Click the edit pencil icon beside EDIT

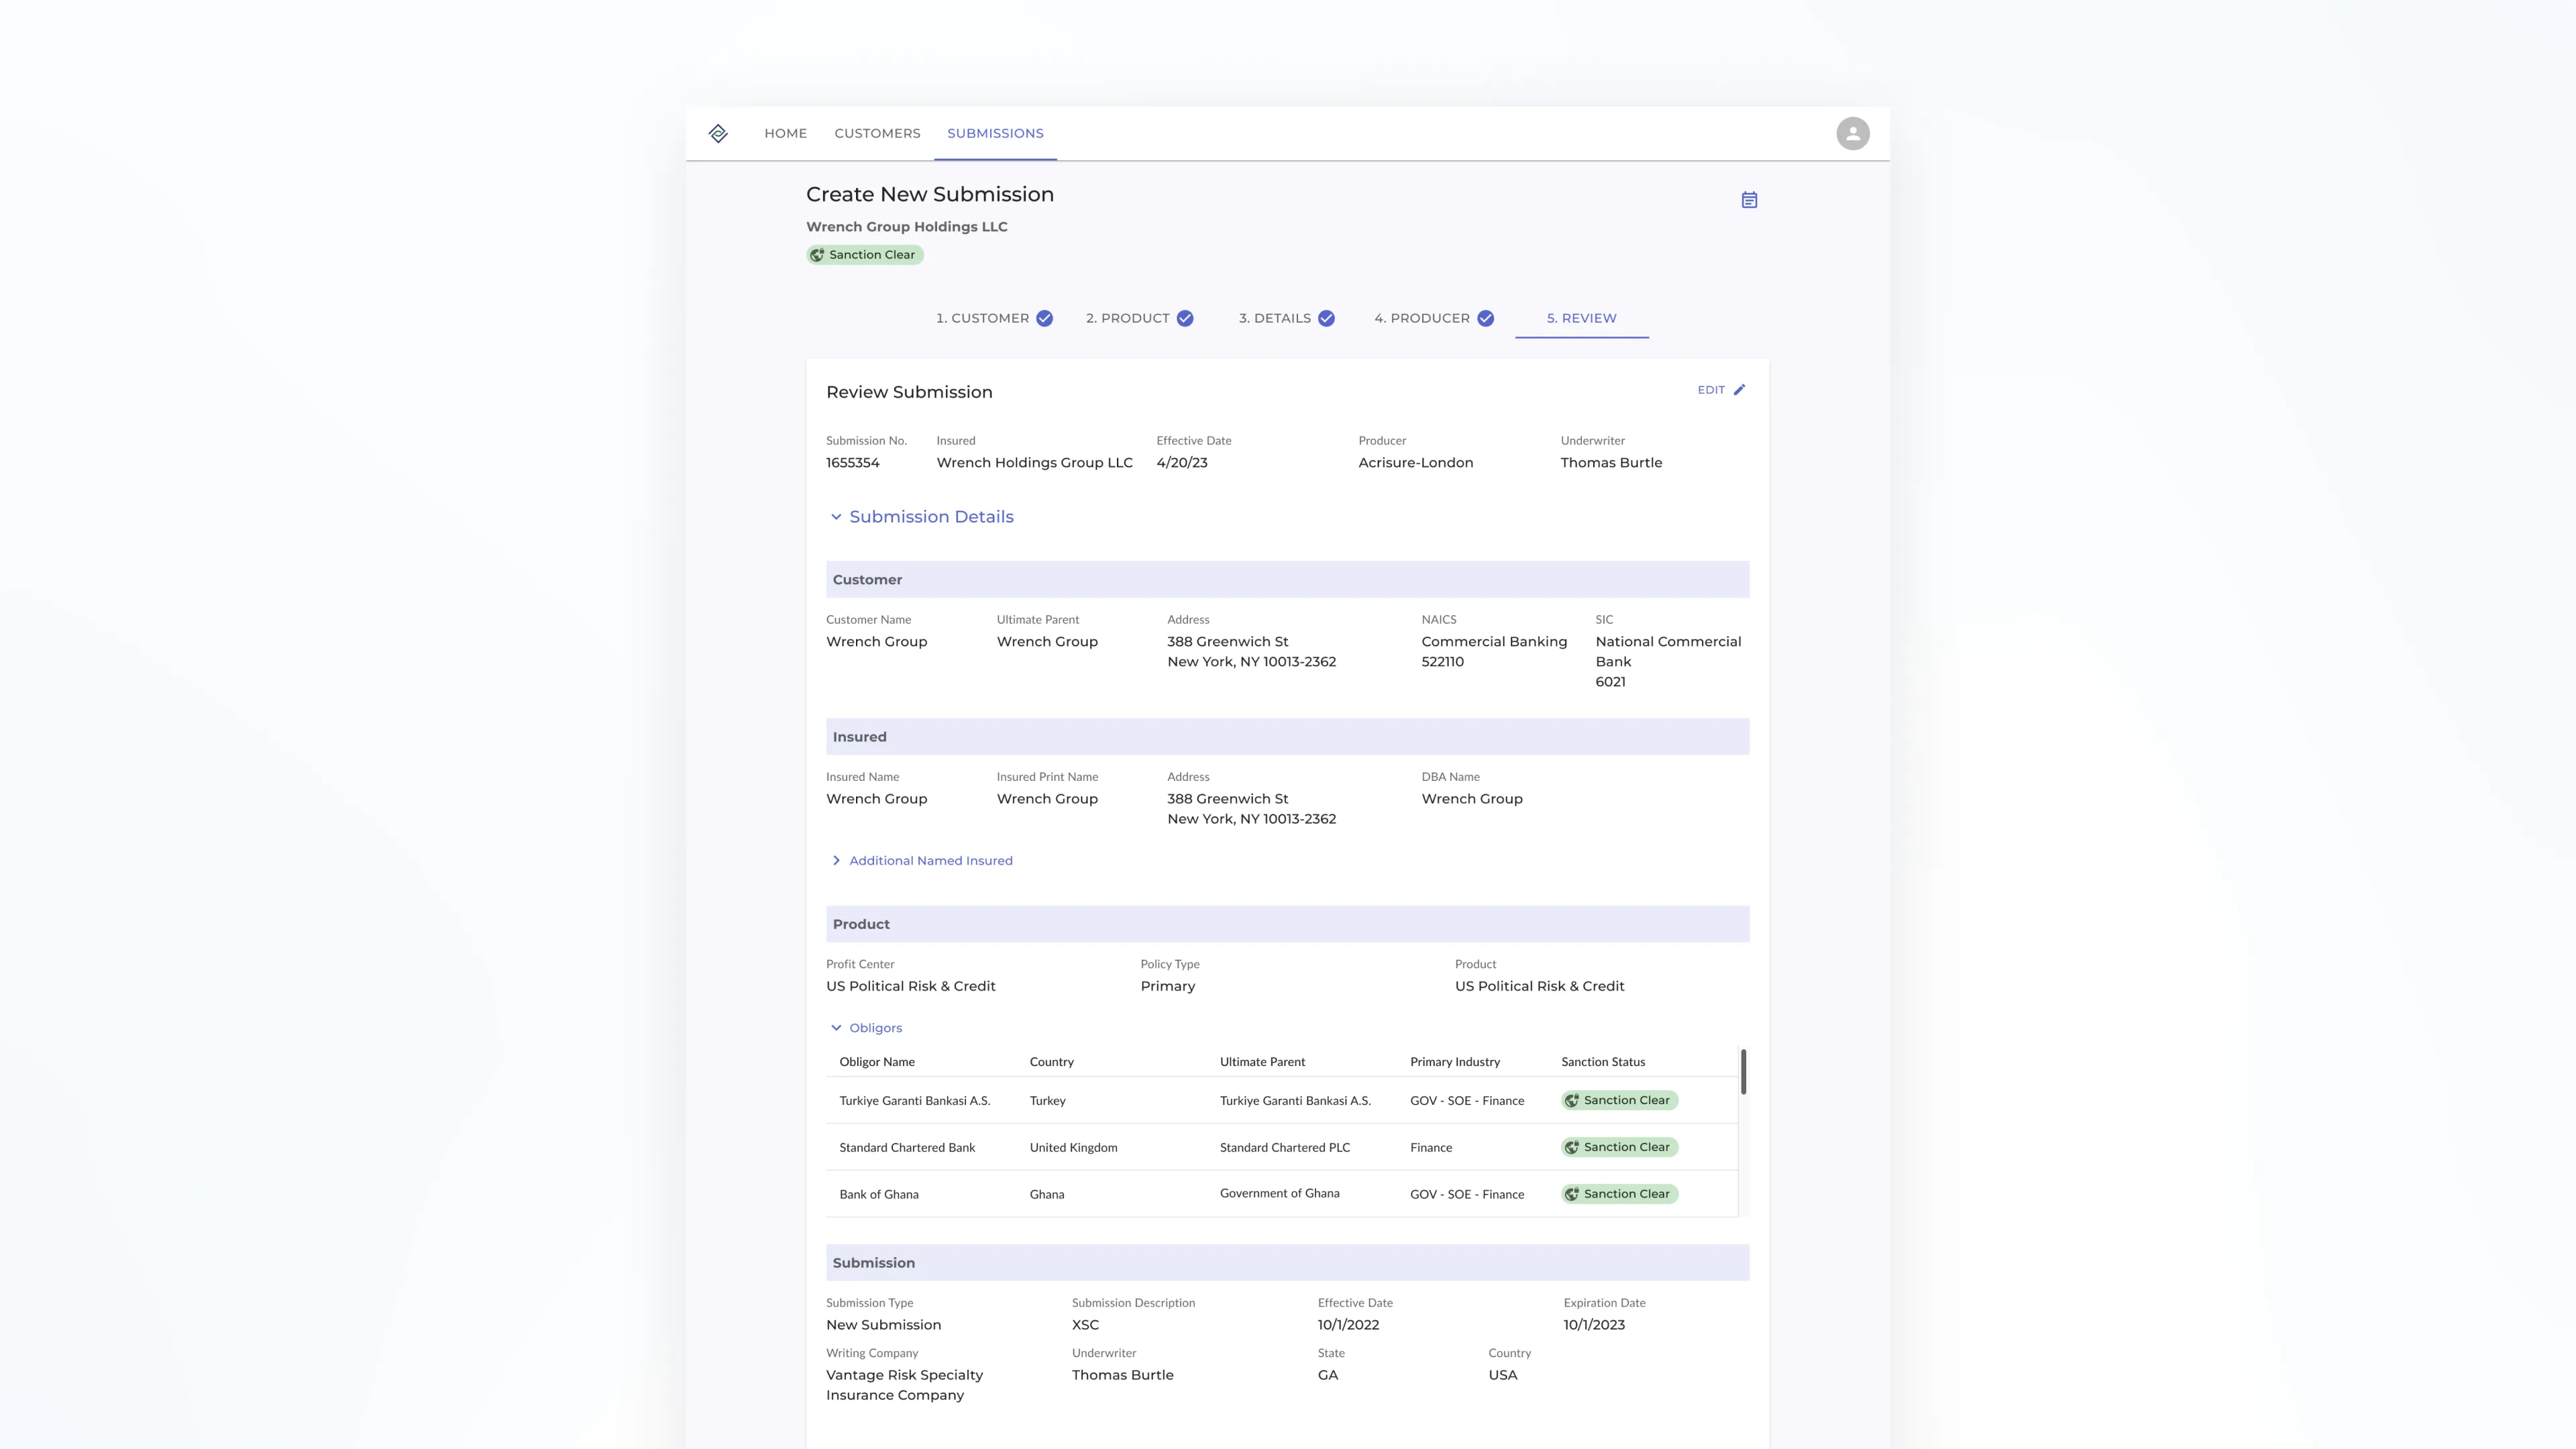[1740, 389]
